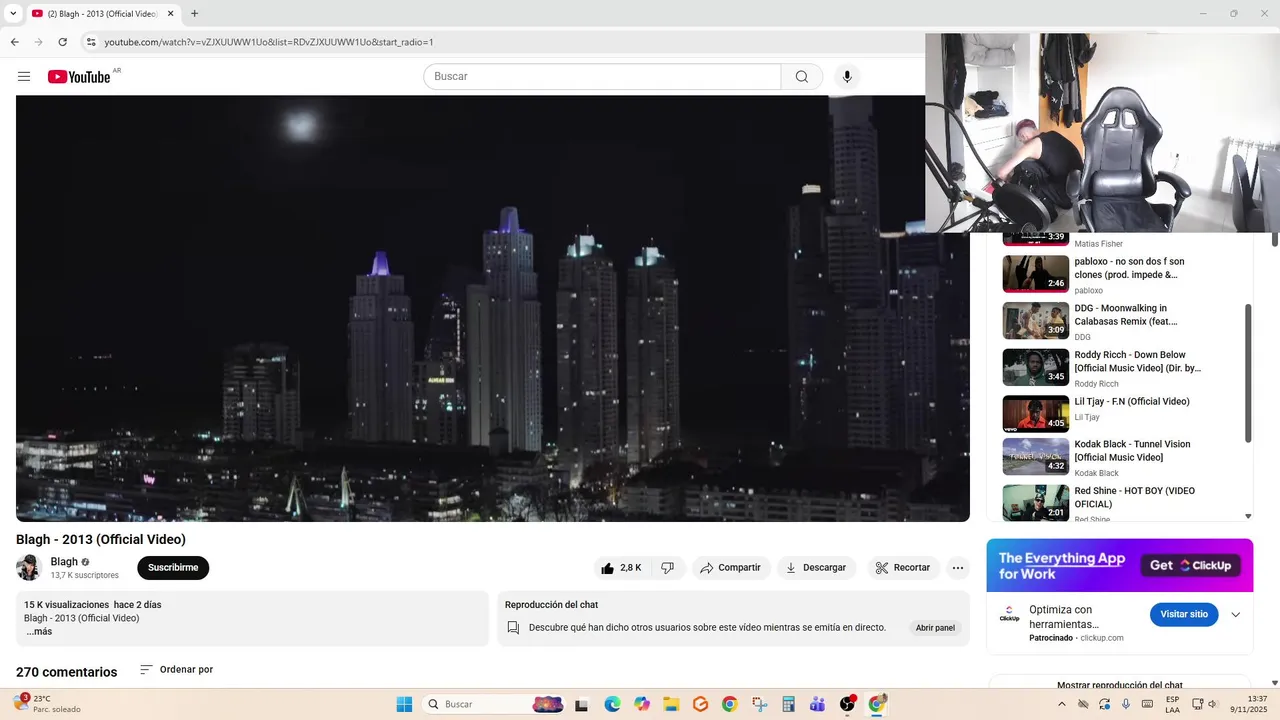1280x720 pixels.
Task: Expand the tab search dropdown arrow
Action: pos(13,14)
